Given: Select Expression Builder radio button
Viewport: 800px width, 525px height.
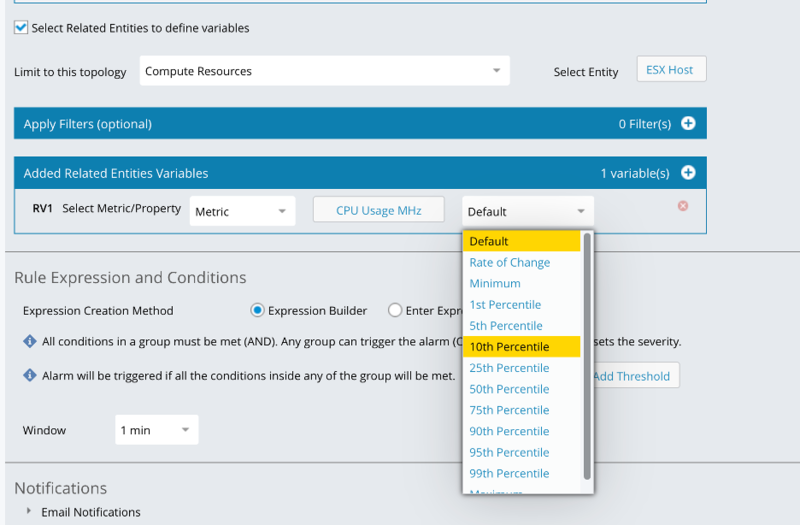Looking at the screenshot, I should (257, 310).
